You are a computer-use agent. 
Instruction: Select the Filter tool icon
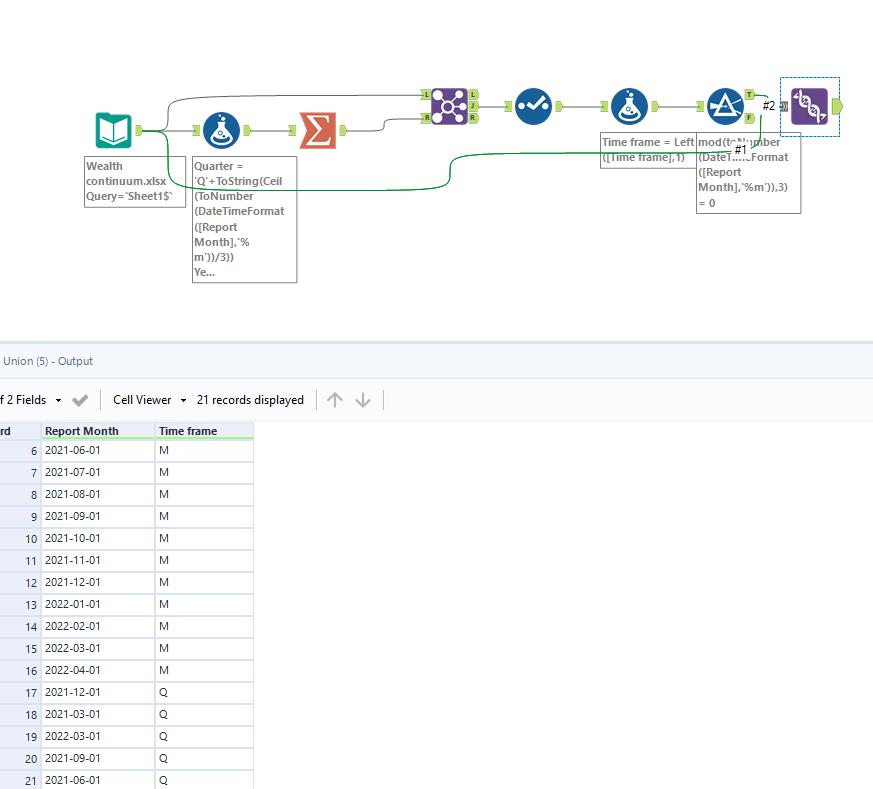[725, 106]
